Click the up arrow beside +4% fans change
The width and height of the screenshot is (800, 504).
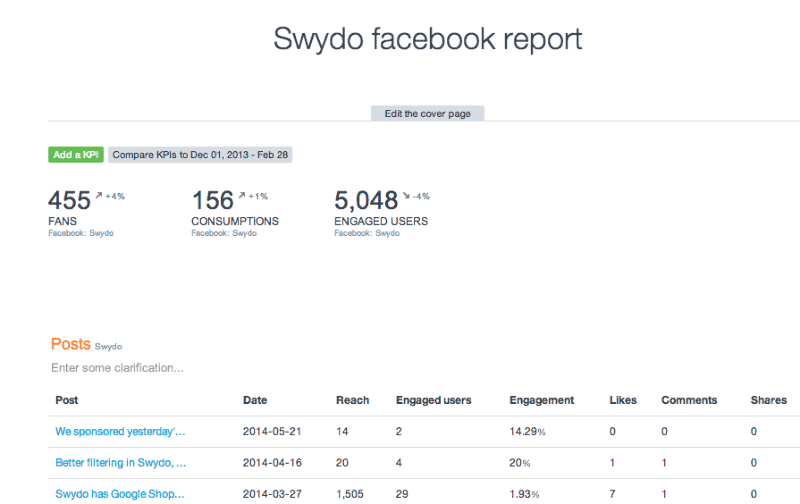click(x=99, y=195)
